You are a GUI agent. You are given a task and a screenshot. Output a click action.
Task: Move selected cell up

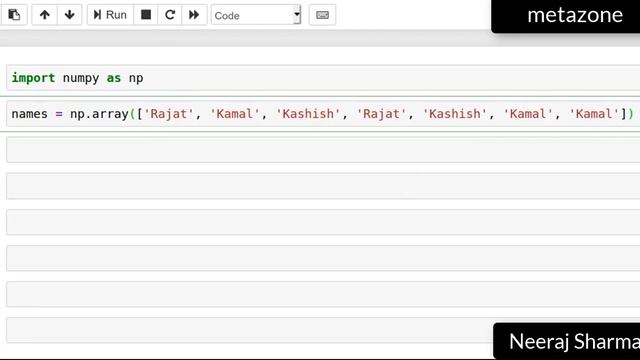[x=44, y=15]
